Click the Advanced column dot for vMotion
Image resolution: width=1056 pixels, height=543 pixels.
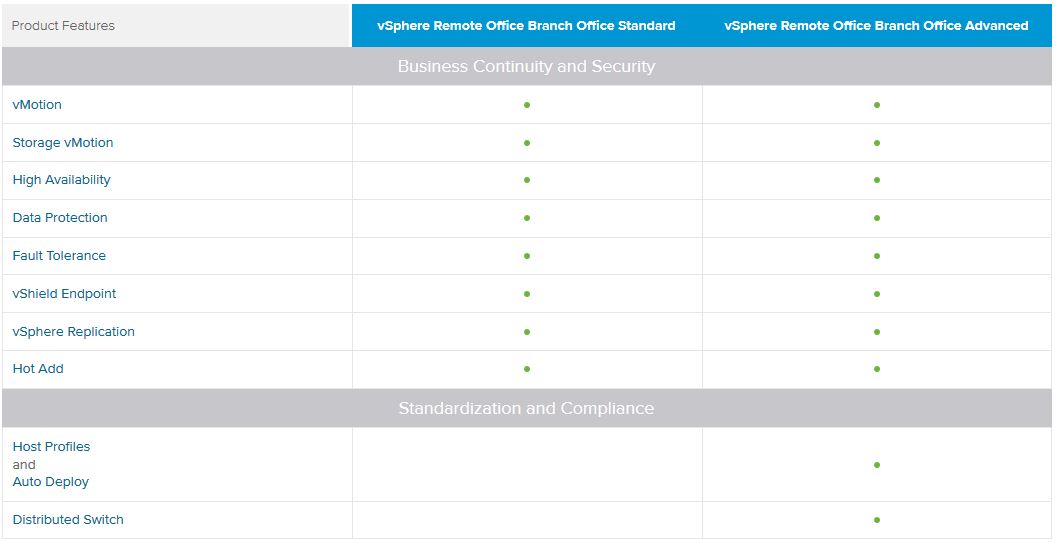876,105
